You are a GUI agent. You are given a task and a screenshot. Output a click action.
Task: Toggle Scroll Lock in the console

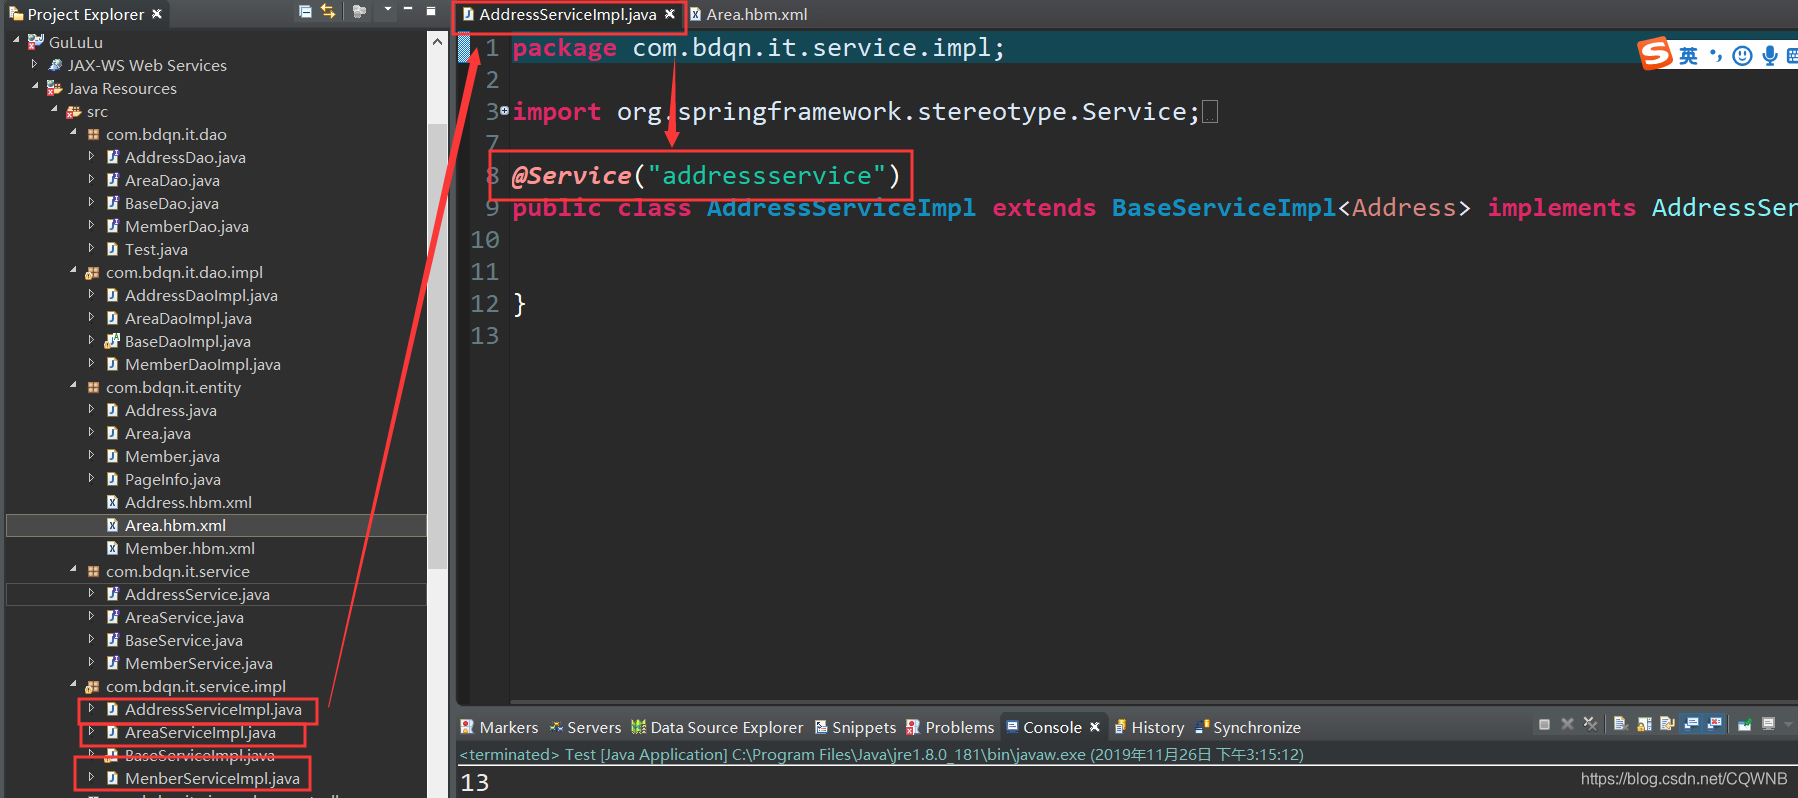(x=1644, y=724)
